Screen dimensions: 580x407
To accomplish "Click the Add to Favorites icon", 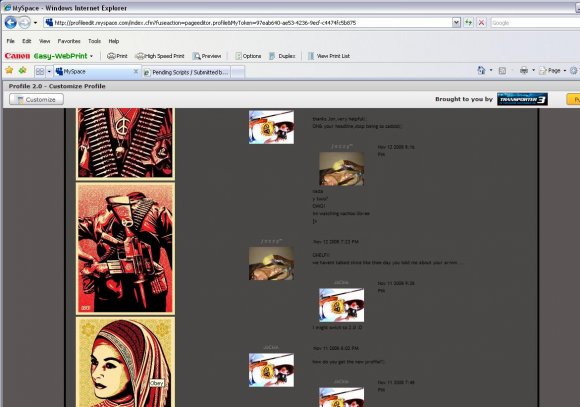I will coord(23,70).
